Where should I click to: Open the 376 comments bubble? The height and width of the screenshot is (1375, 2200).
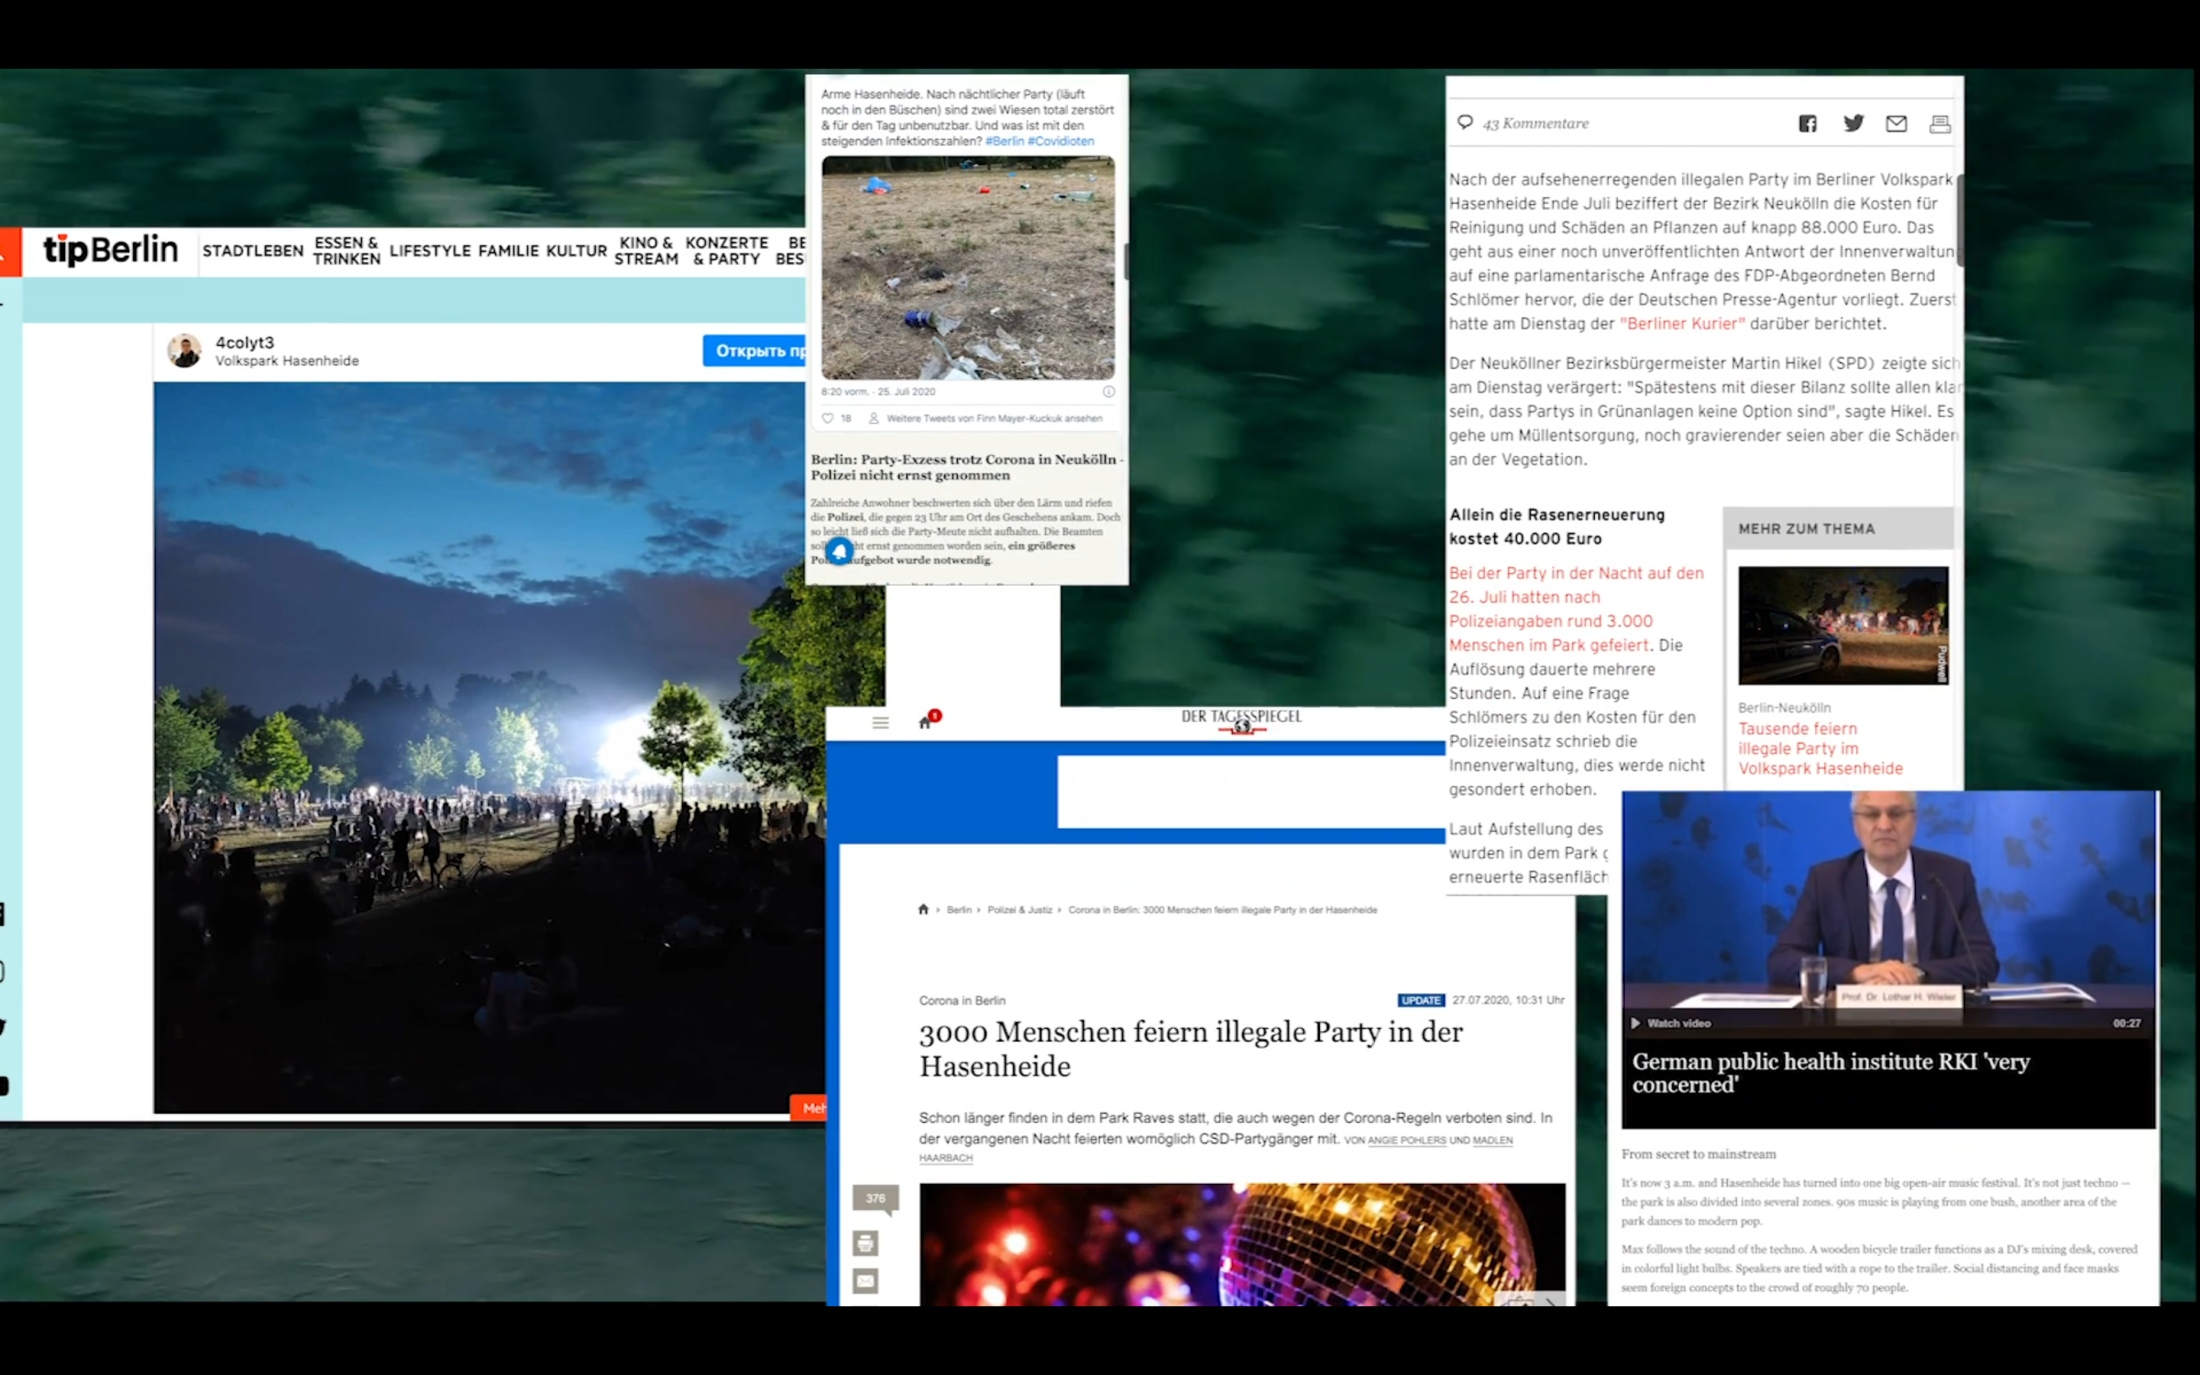[x=875, y=1198]
